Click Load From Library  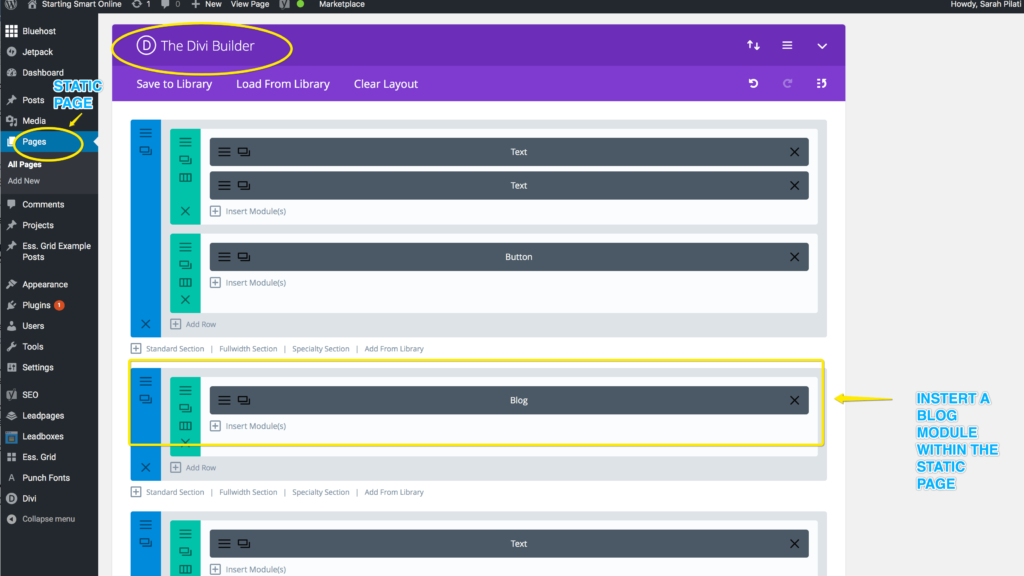pos(283,84)
